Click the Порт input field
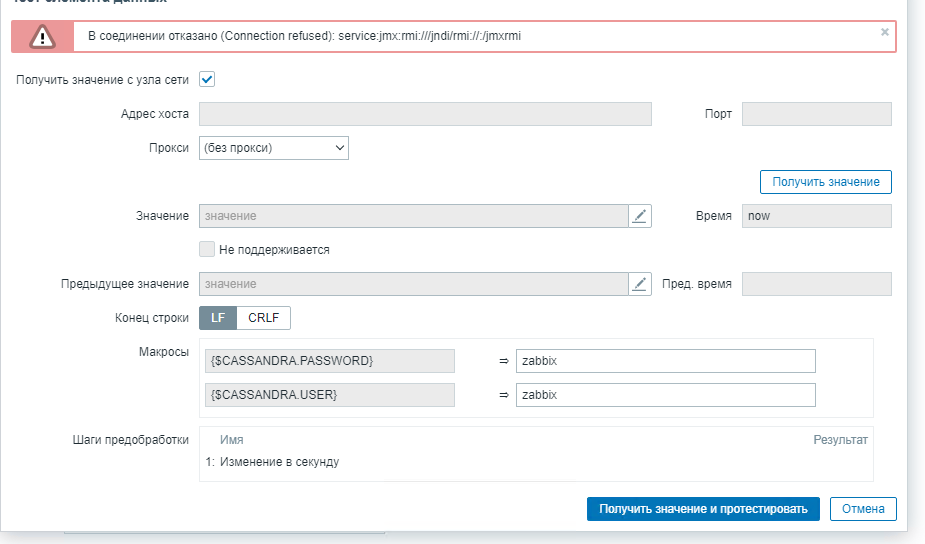 pos(816,114)
